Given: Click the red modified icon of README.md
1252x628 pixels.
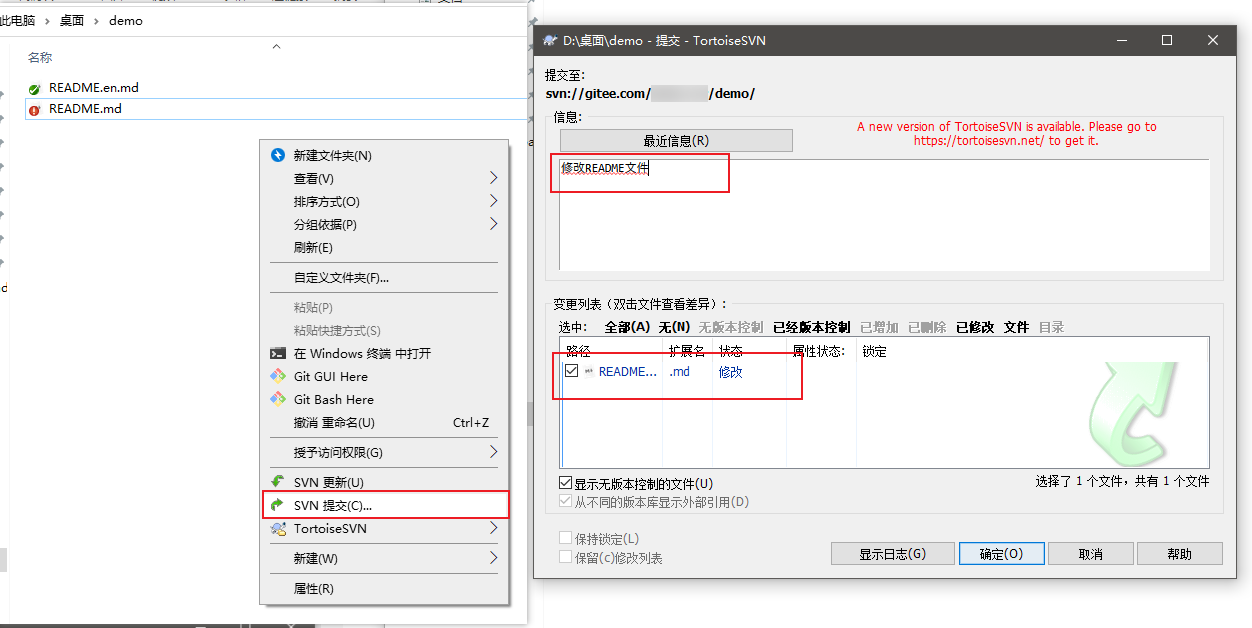Looking at the screenshot, I should tap(35, 110).
